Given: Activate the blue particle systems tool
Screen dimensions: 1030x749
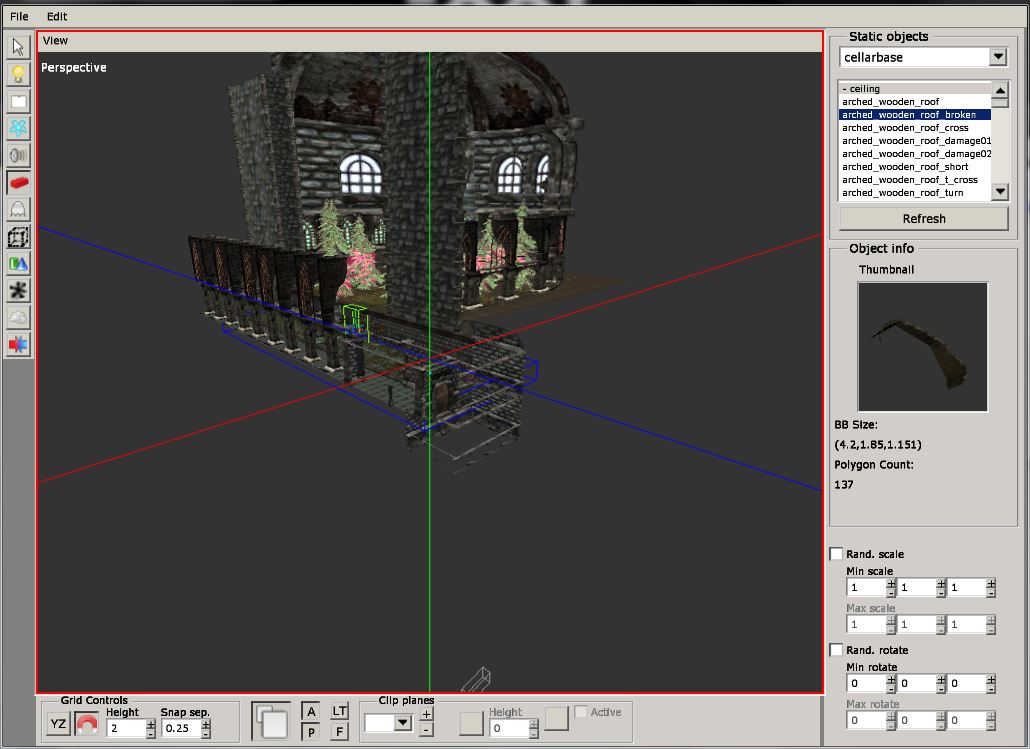Looking at the screenshot, I should tap(18, 128).
